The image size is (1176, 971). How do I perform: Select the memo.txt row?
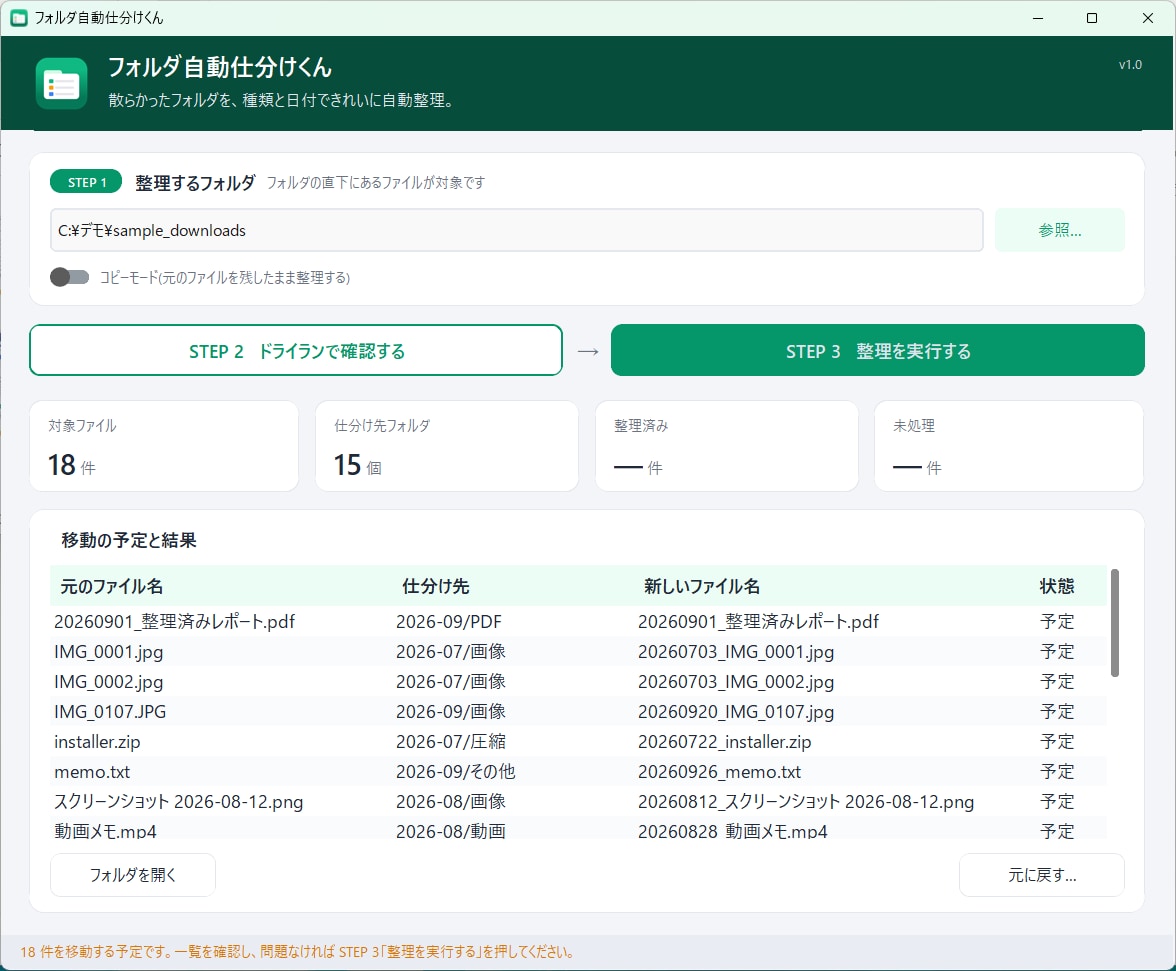[578, 772]
